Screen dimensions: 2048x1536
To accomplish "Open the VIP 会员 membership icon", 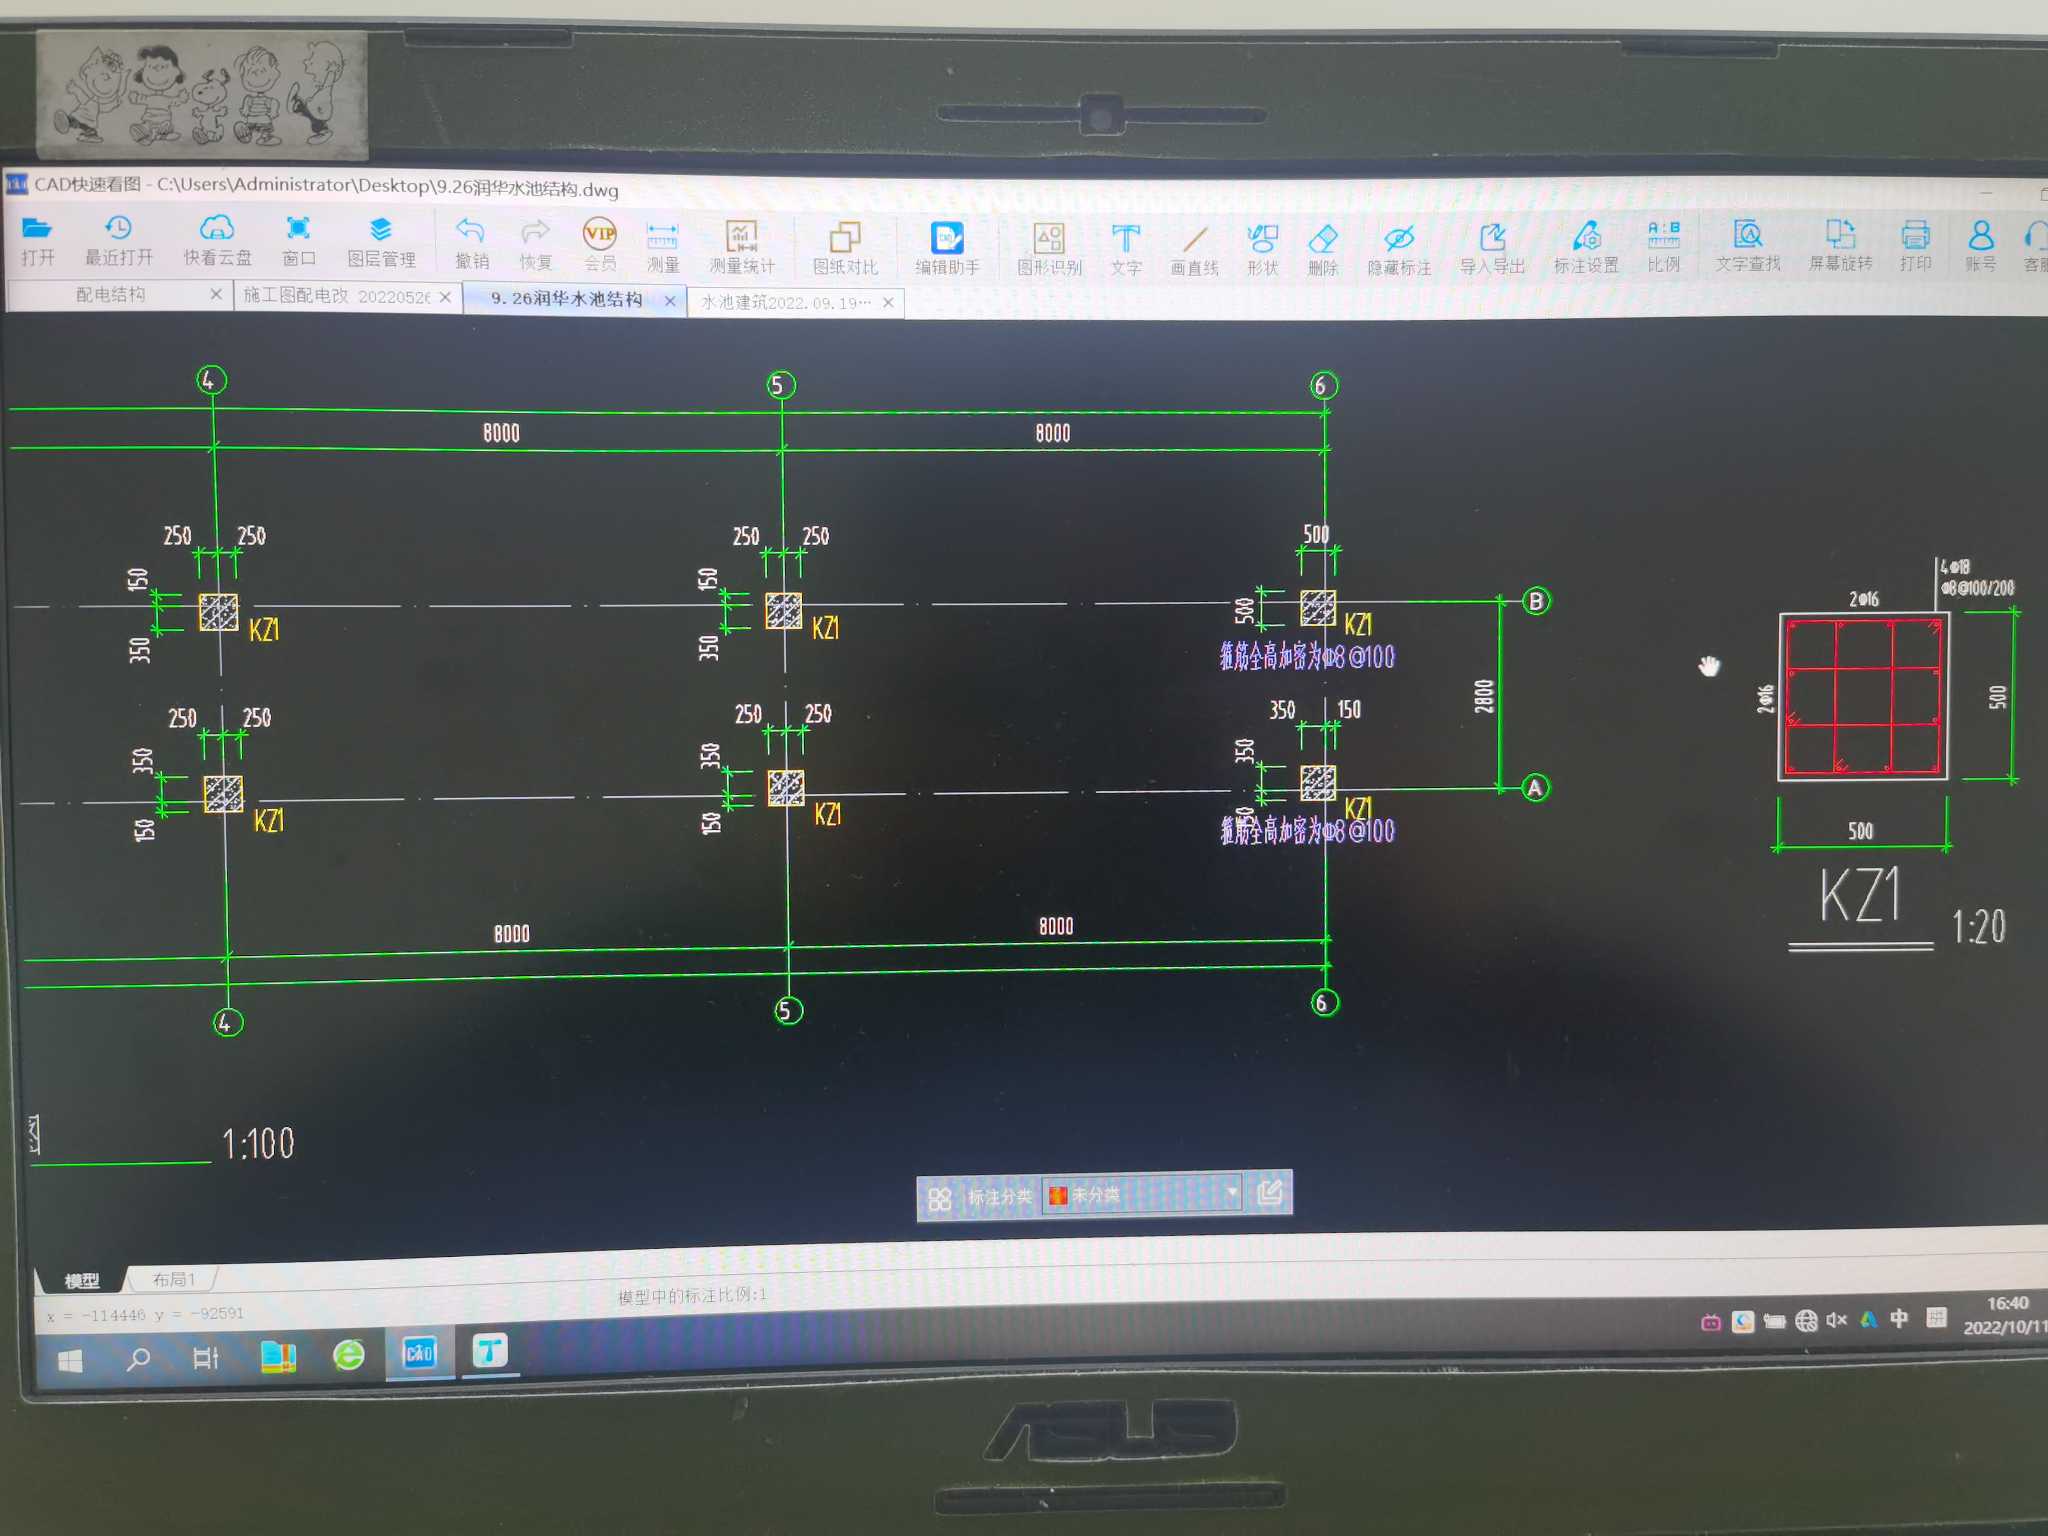I will coord(600,246).
